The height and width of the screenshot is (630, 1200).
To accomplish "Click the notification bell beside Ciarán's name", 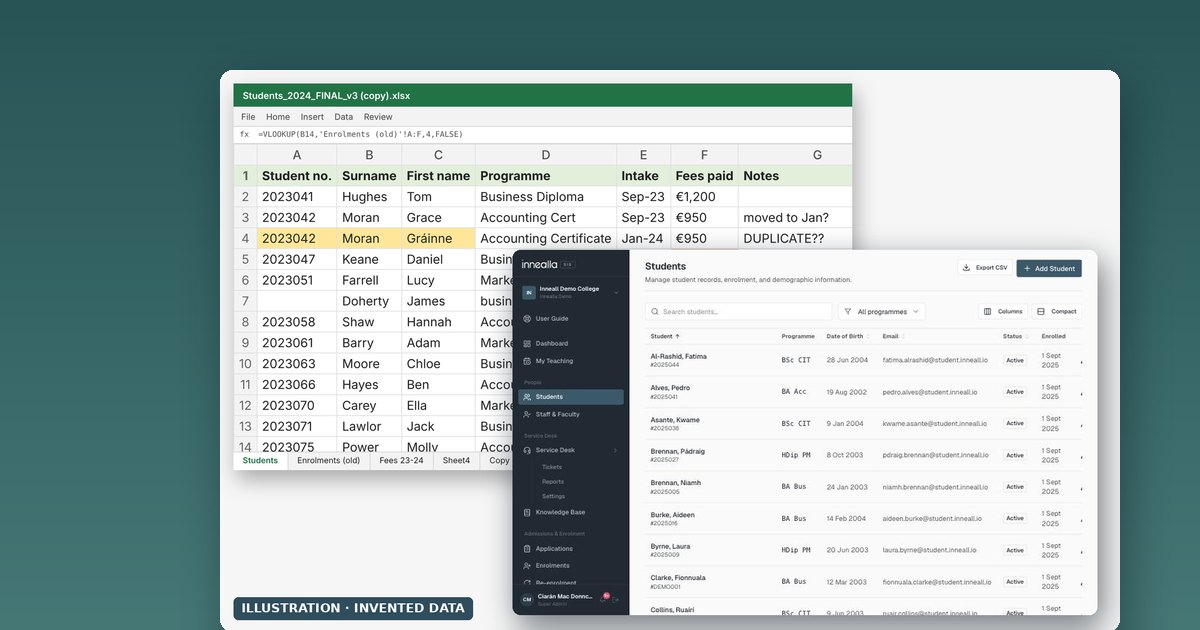I will tap(605, 598).
